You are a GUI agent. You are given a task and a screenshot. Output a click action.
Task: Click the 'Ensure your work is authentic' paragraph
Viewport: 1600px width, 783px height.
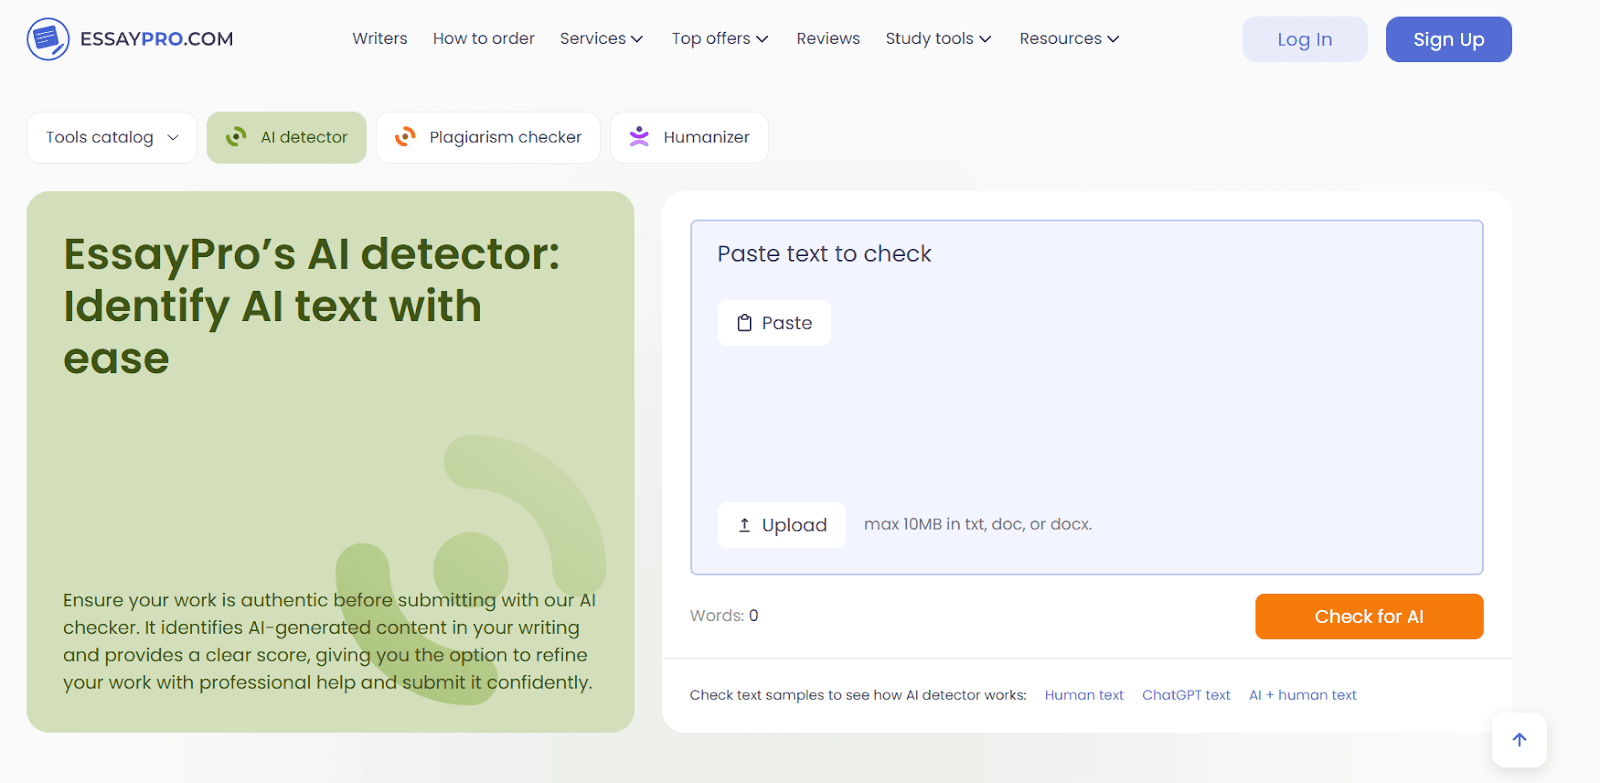[330, 641]
